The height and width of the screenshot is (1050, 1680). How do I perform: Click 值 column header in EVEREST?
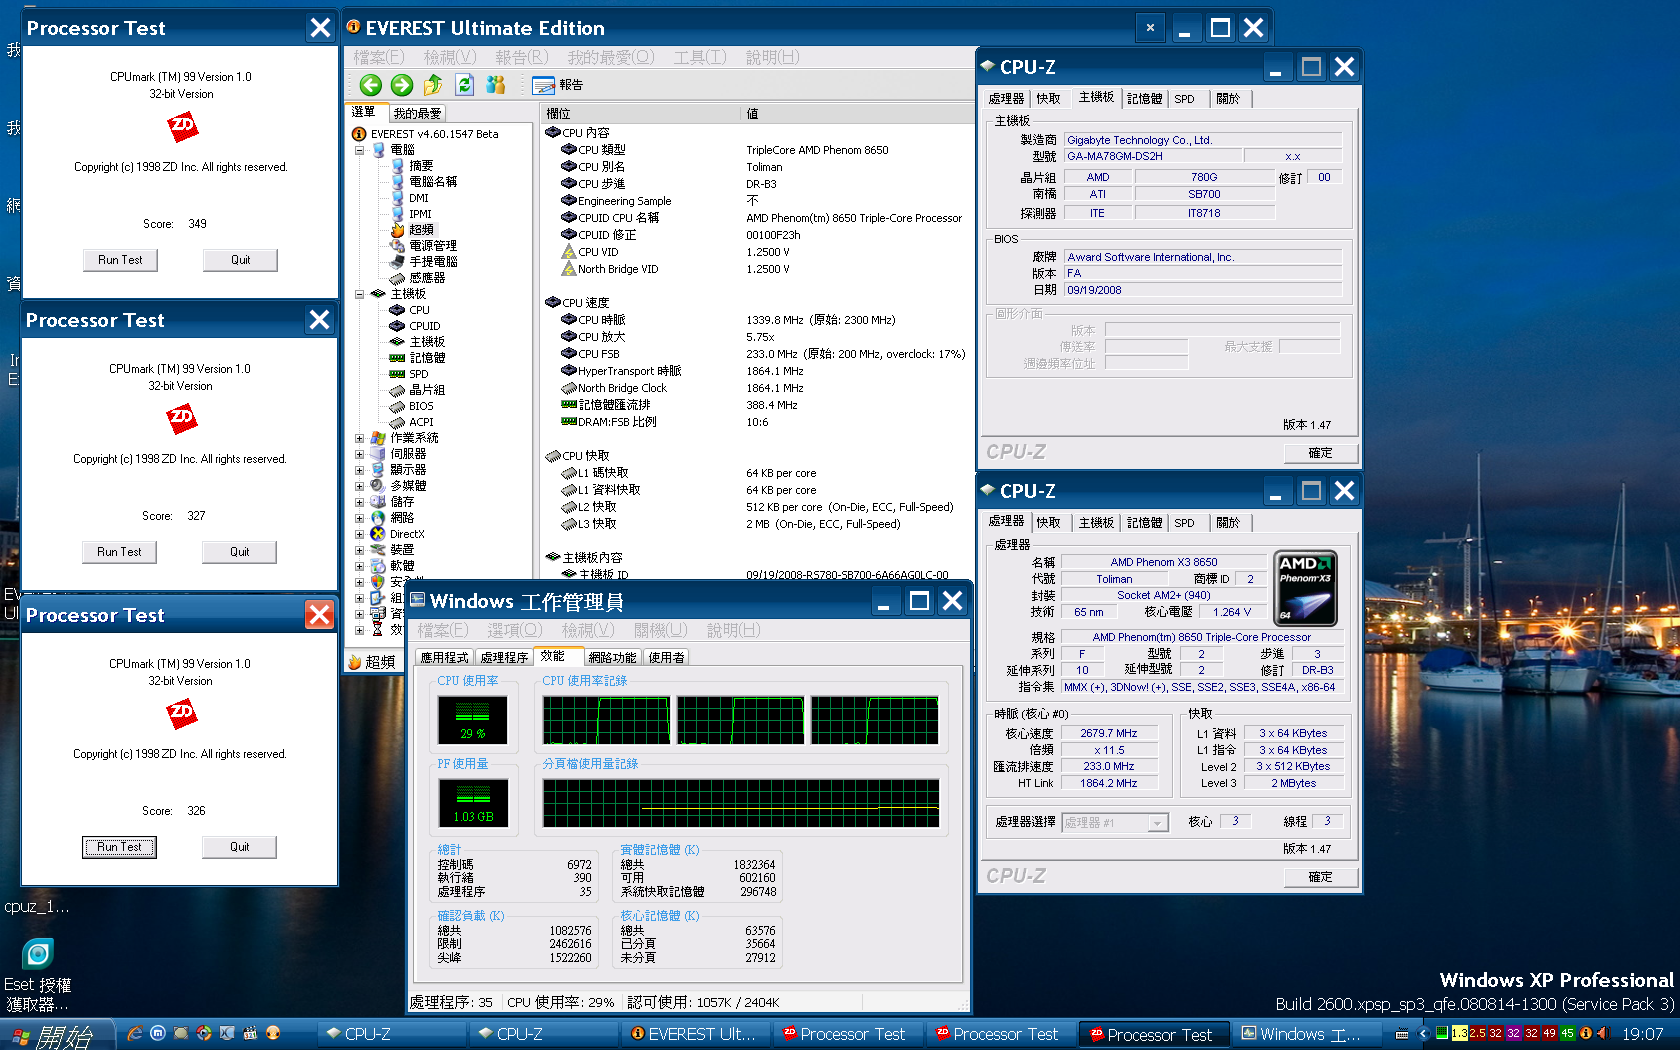click(855, 113)
